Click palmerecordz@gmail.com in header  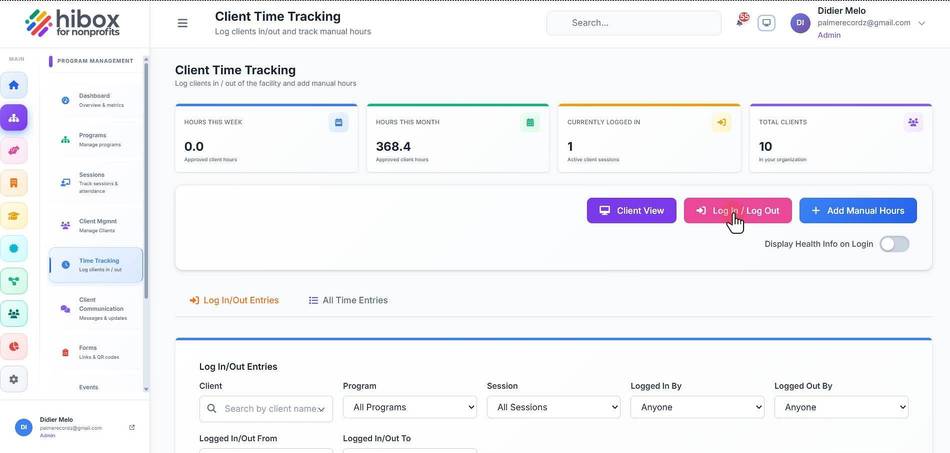[x=864, y=23]
